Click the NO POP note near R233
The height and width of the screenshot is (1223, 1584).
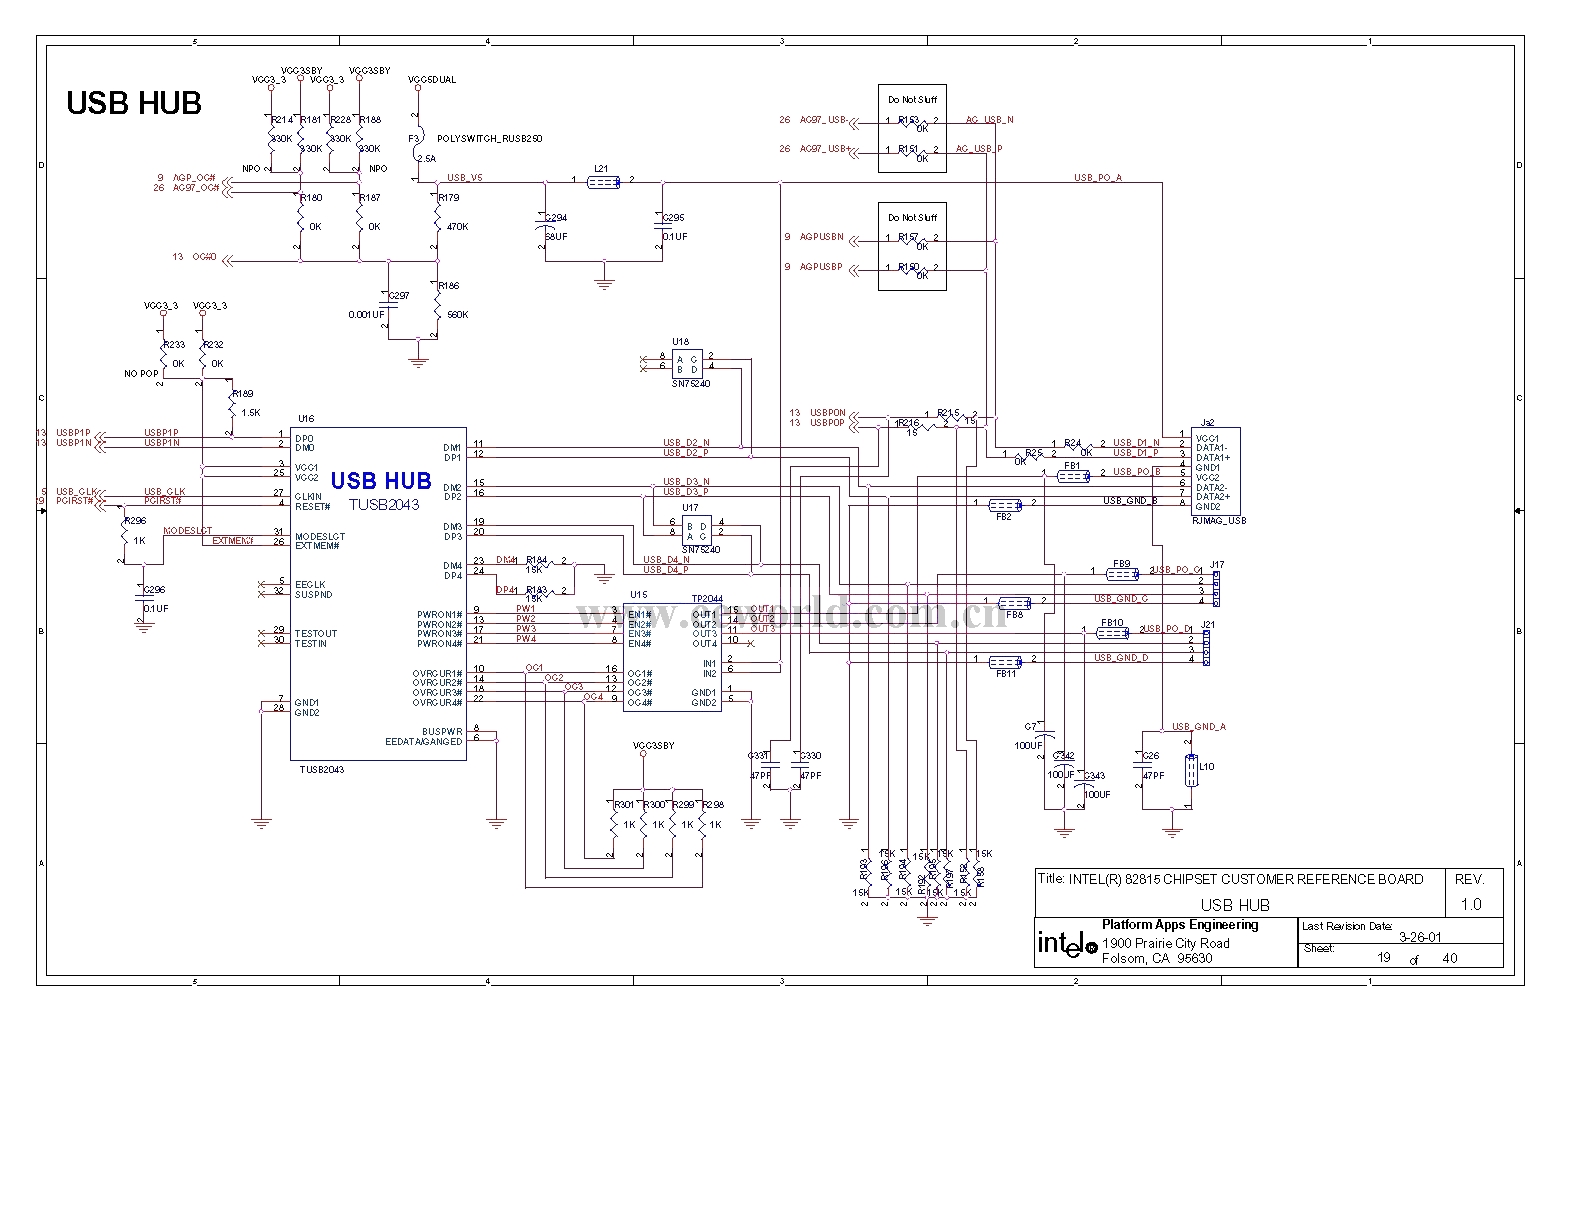coord(141,373)
